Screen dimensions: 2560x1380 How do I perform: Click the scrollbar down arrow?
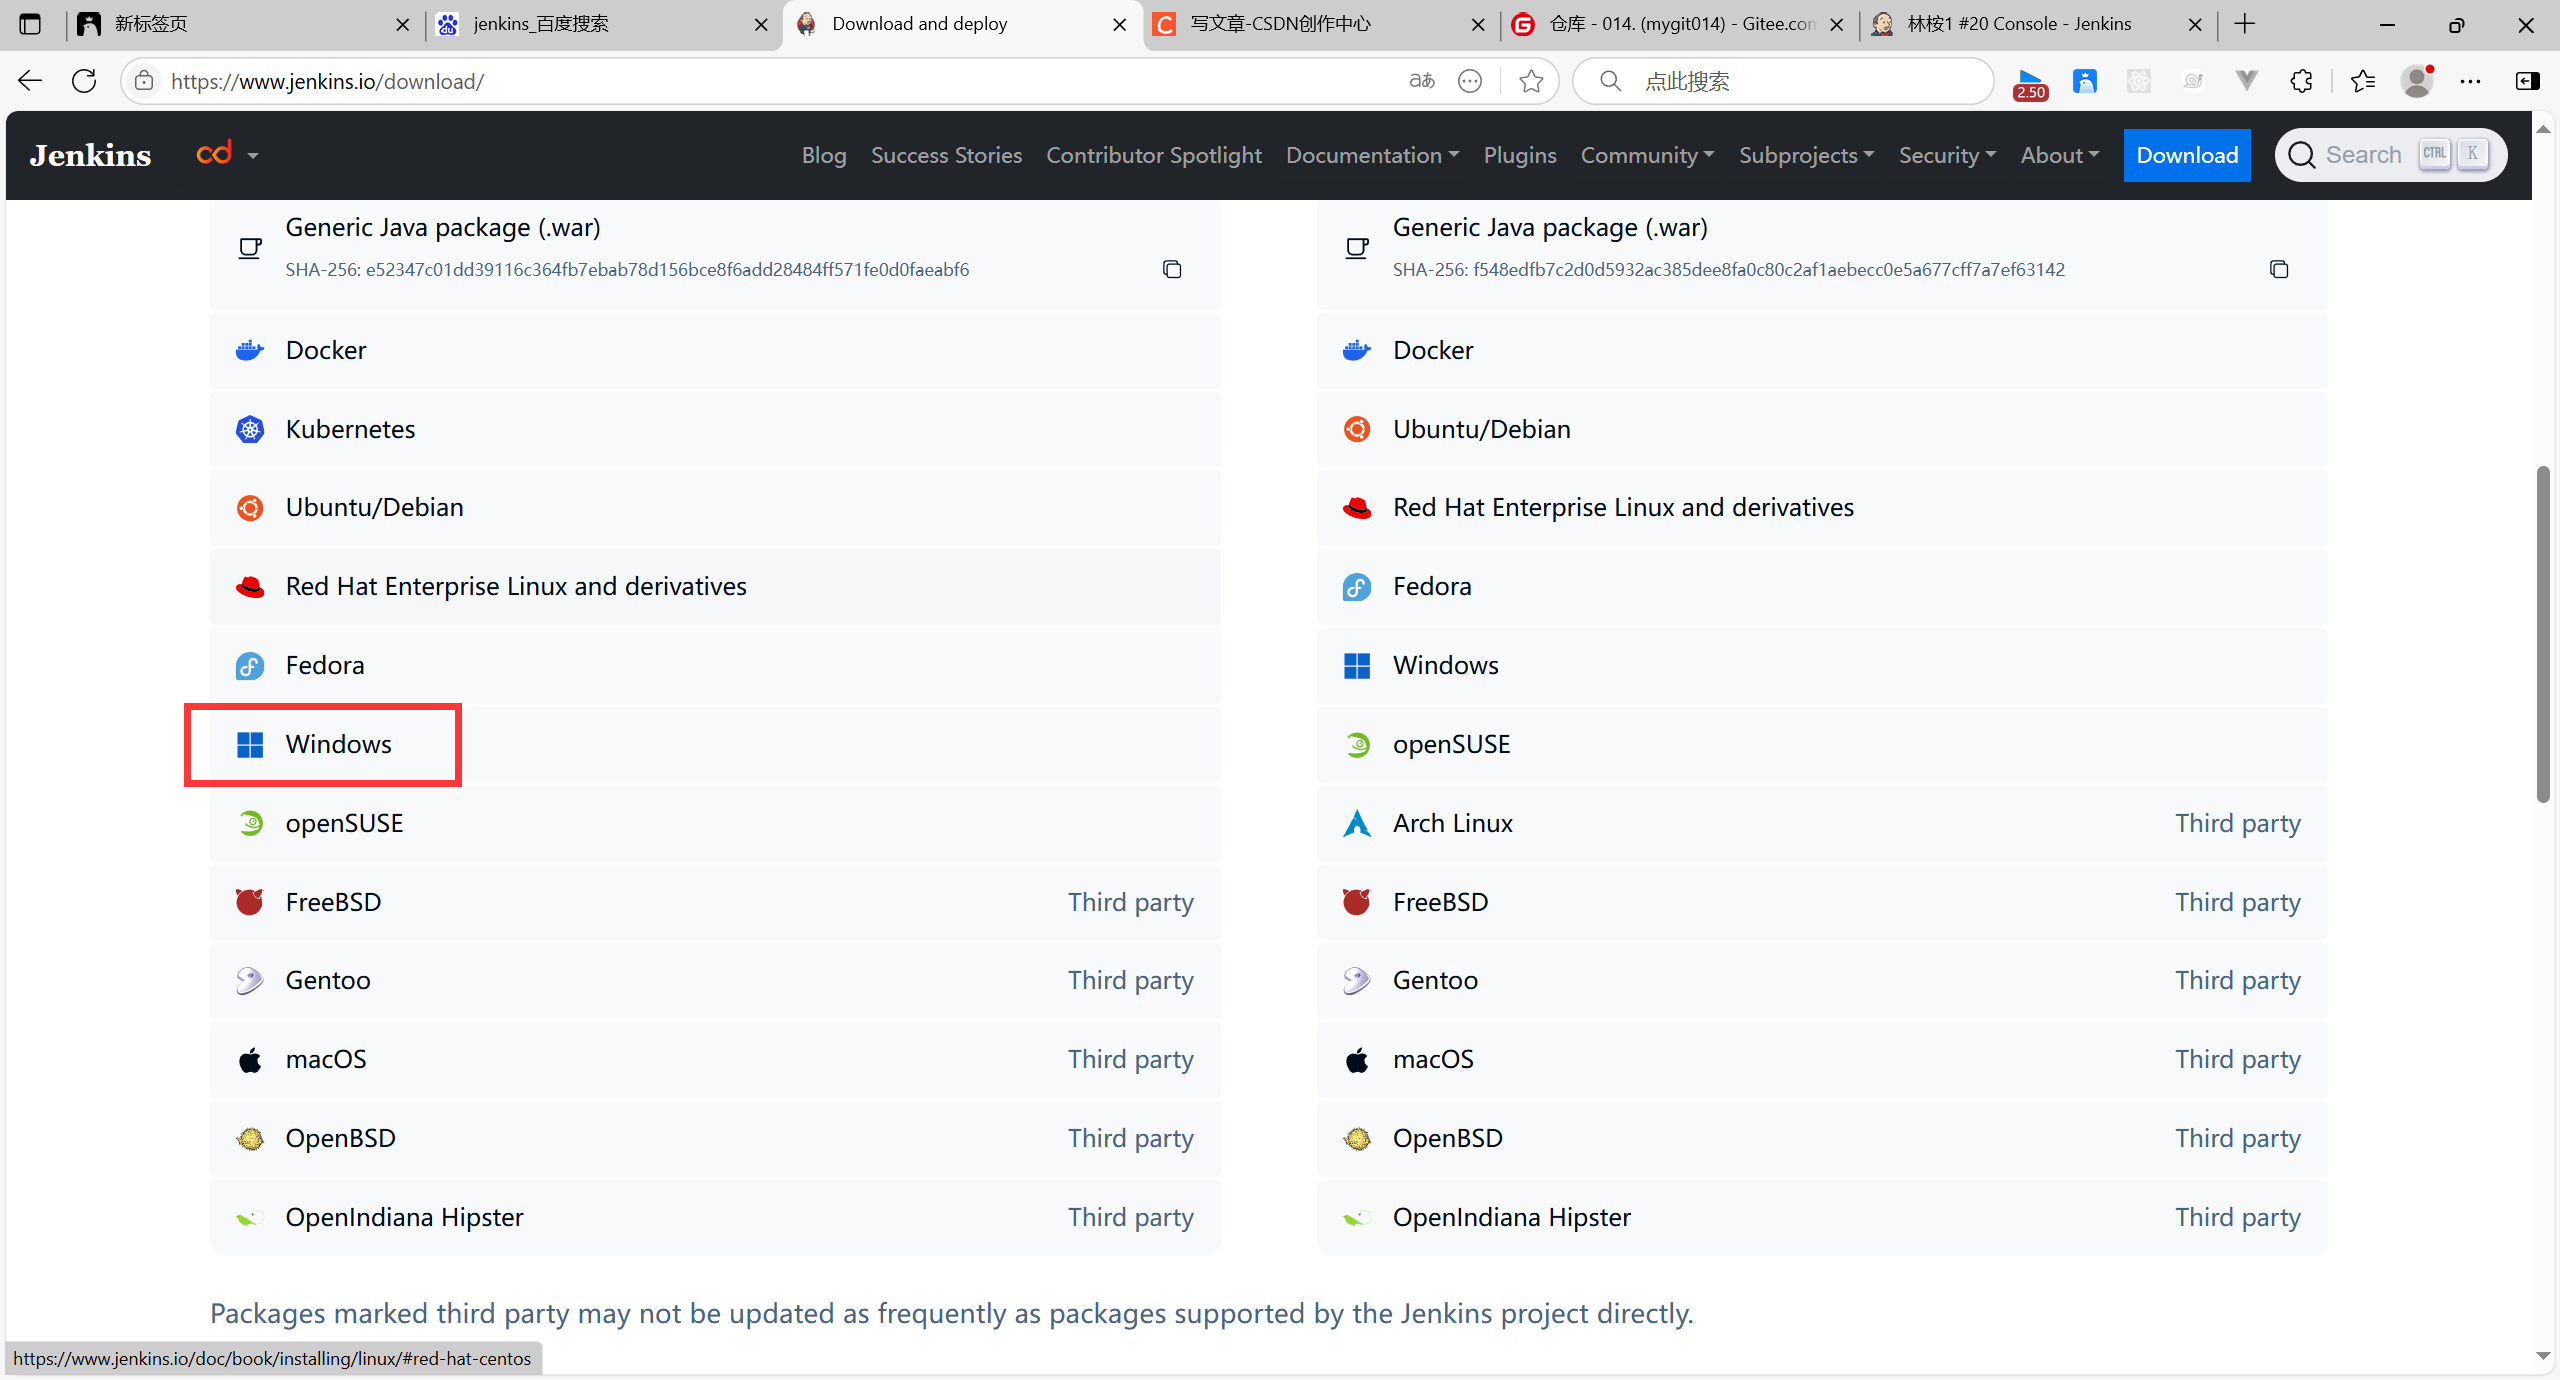click(x=2543, y=1357)
